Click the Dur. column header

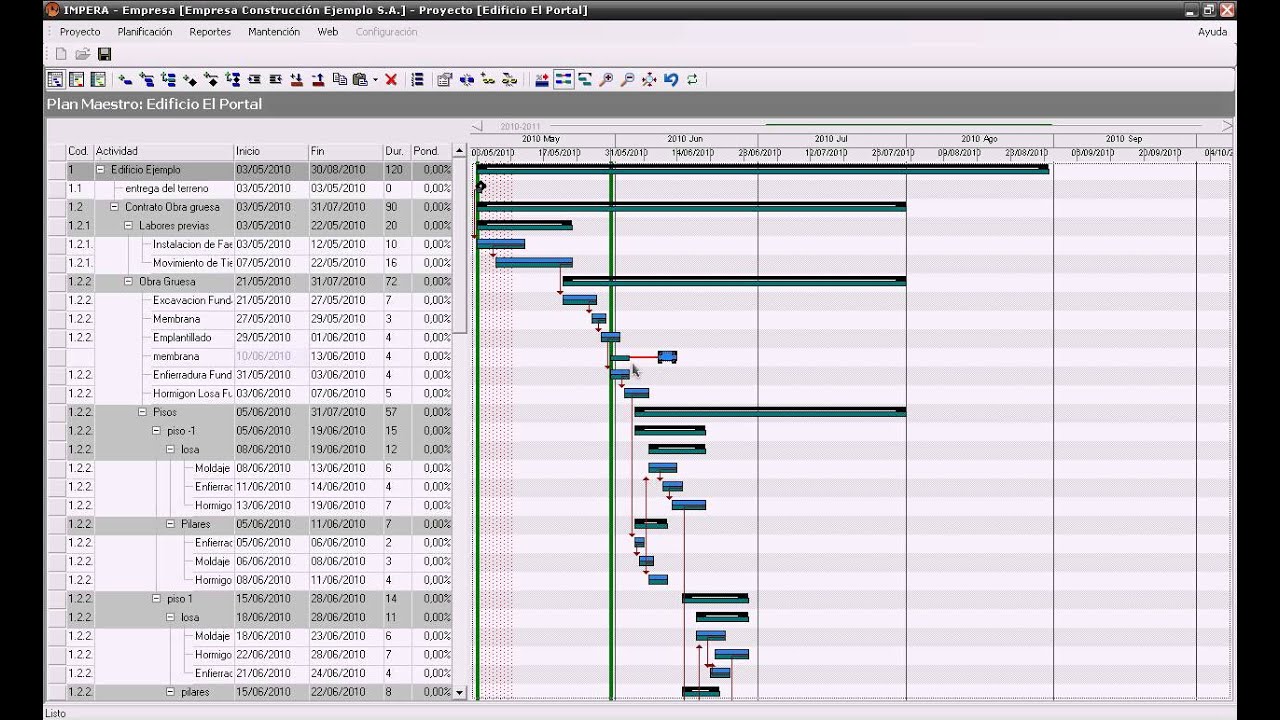coord(397,151)
